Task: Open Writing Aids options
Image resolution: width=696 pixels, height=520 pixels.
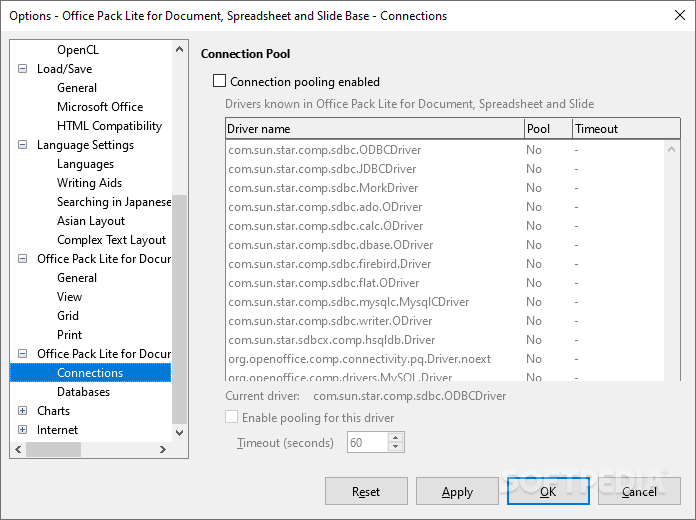Action: tap(89, 183)
